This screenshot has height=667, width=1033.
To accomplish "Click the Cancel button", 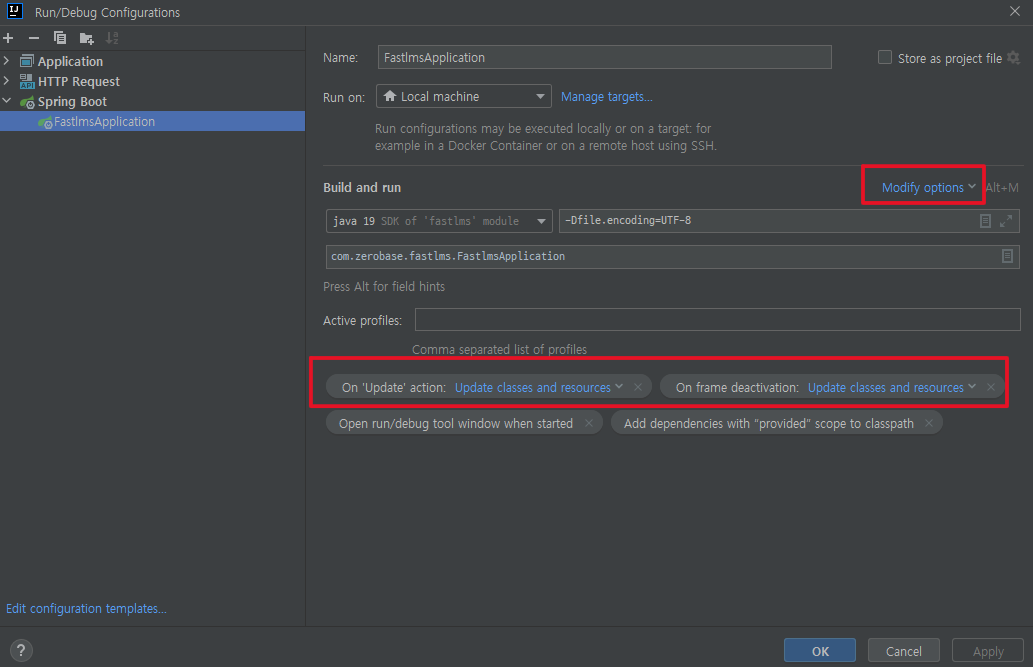I will (903, 651).
